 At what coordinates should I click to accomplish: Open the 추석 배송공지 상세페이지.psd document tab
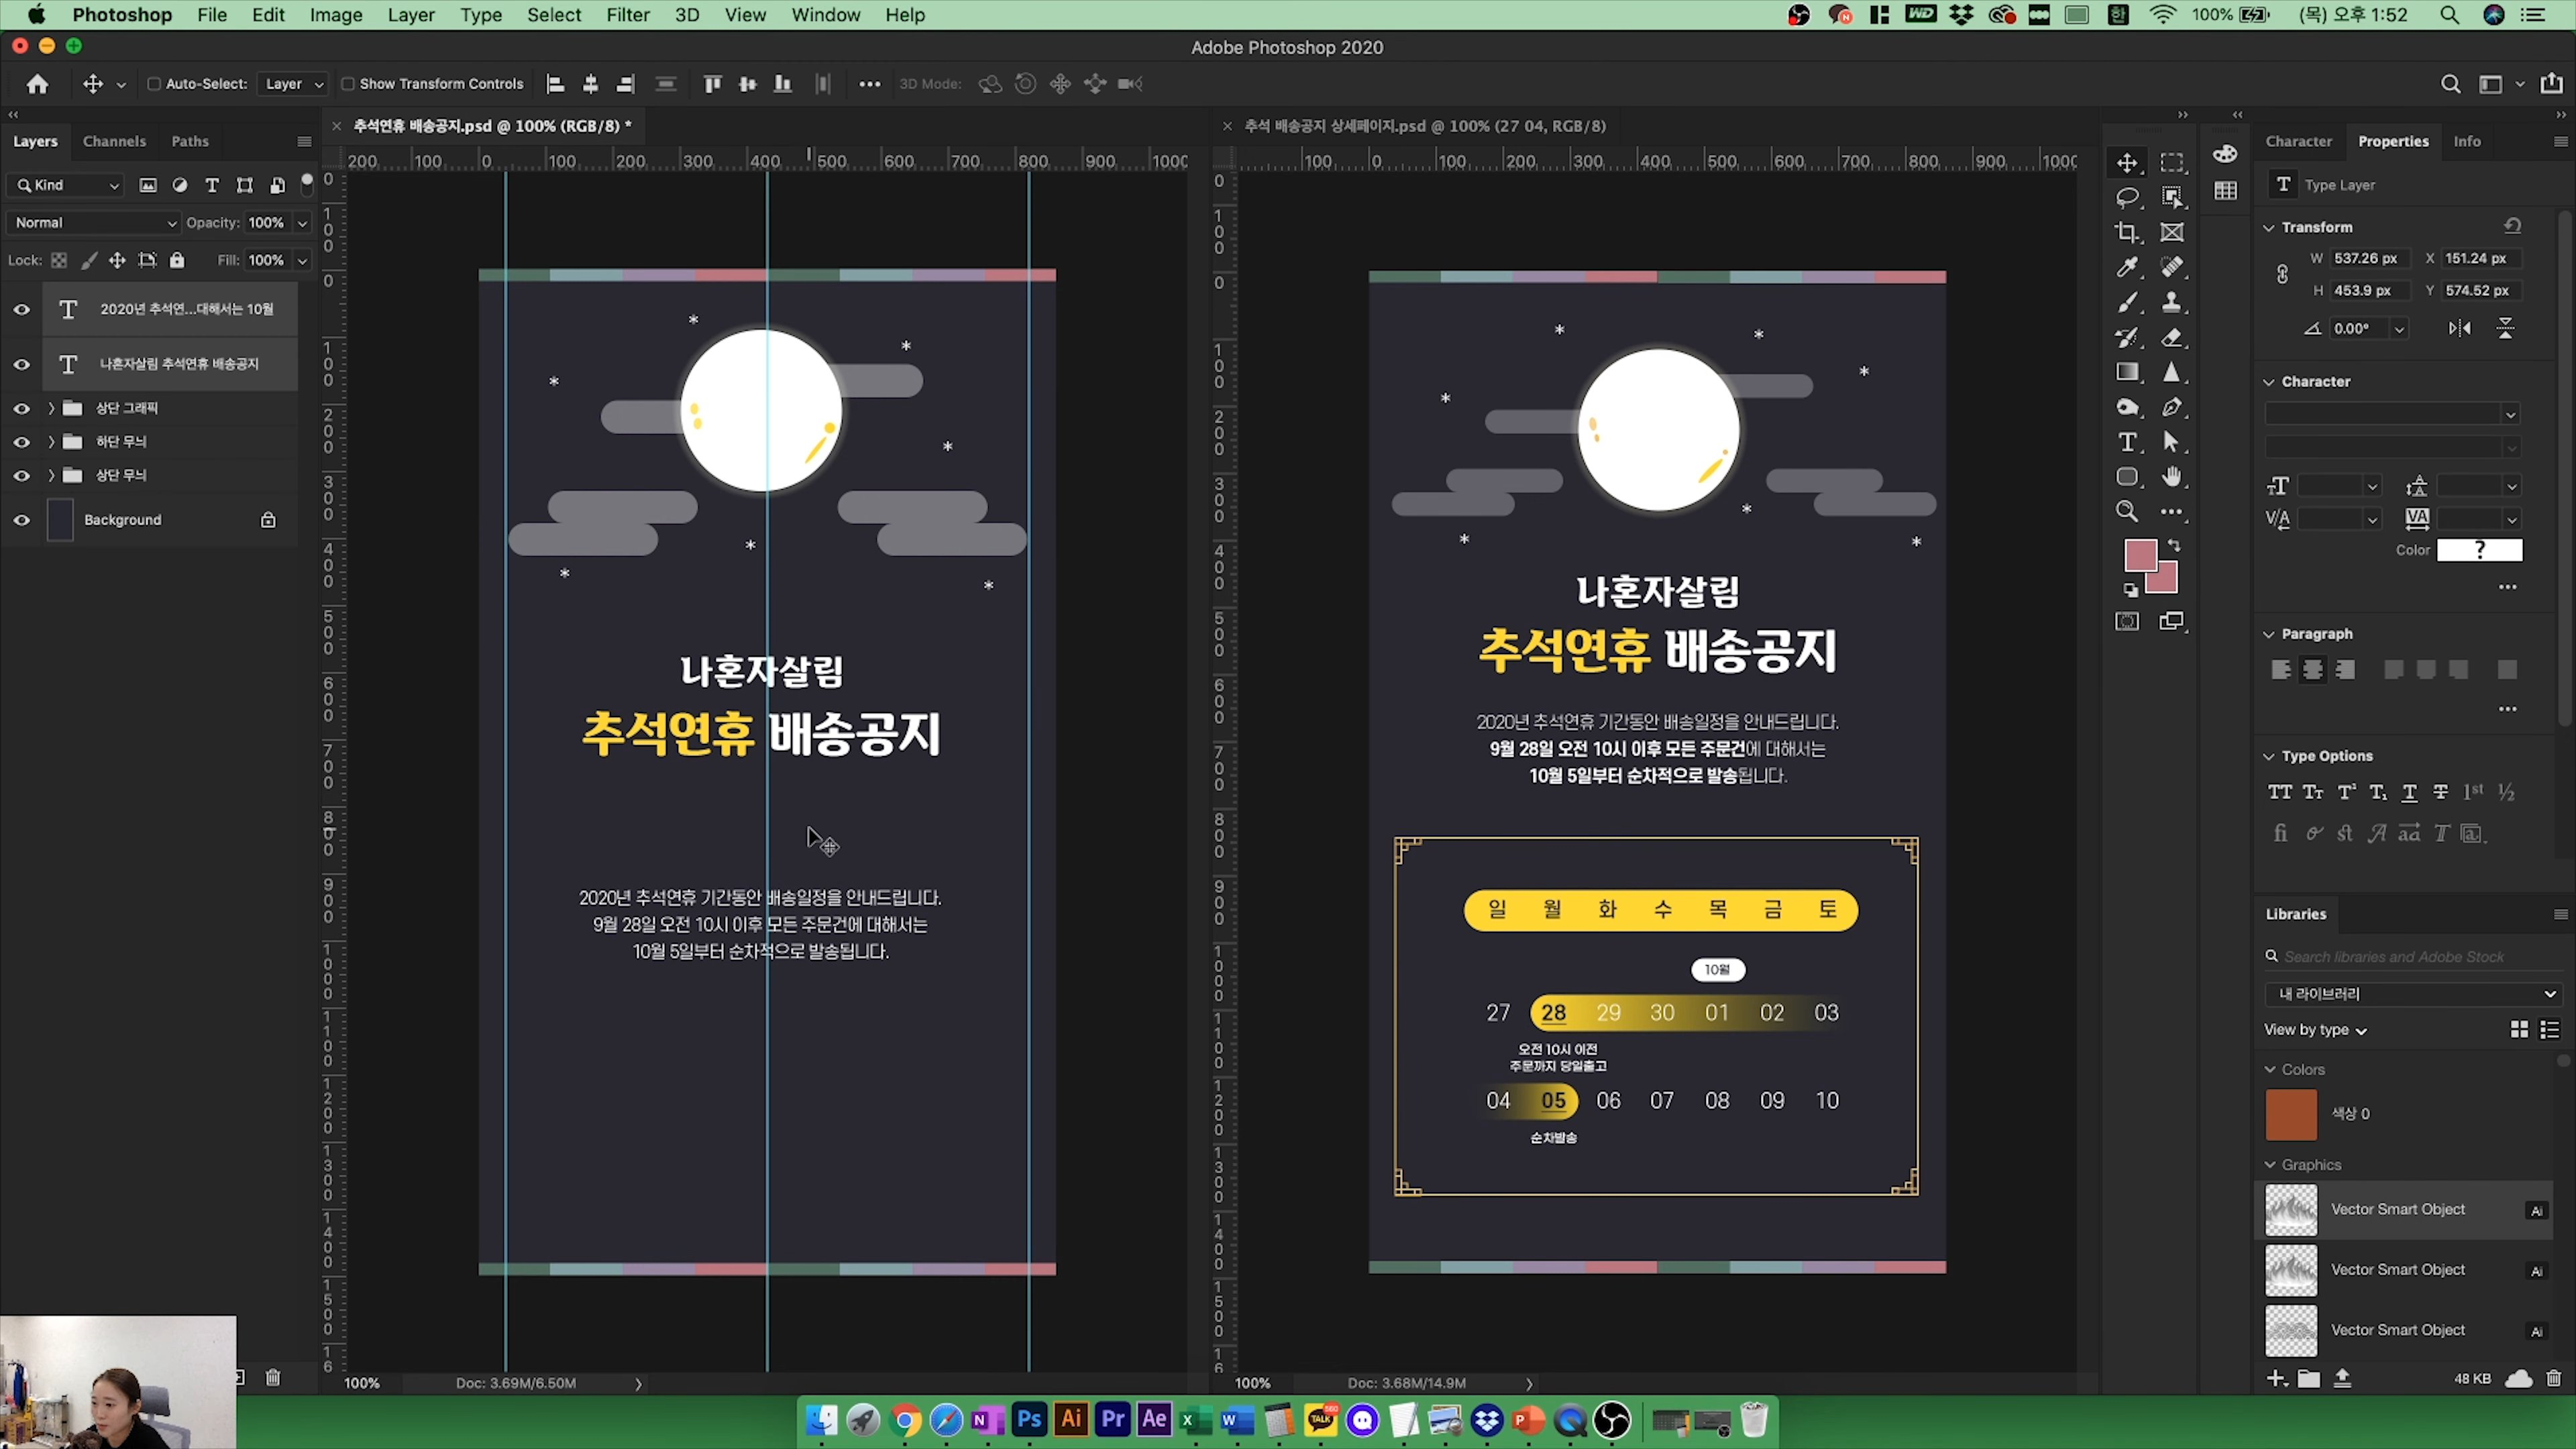point(1424,126)
